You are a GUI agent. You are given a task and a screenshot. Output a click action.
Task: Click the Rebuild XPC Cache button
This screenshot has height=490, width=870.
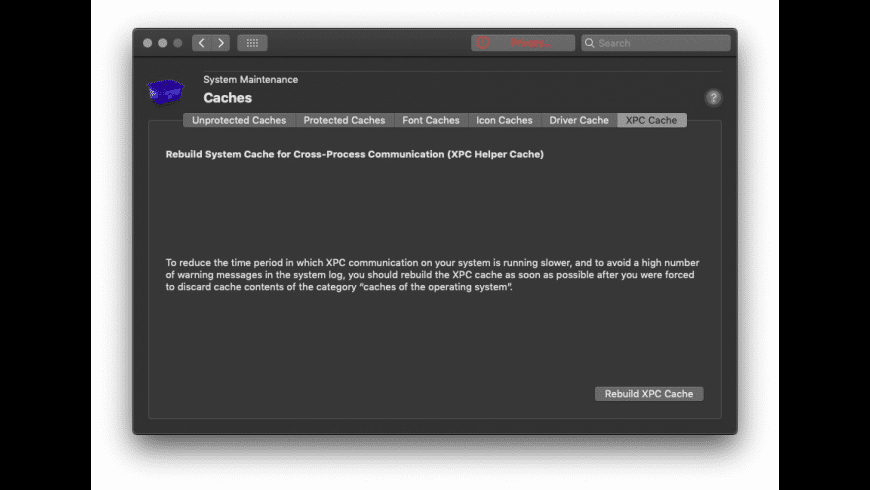coord(649,394)
